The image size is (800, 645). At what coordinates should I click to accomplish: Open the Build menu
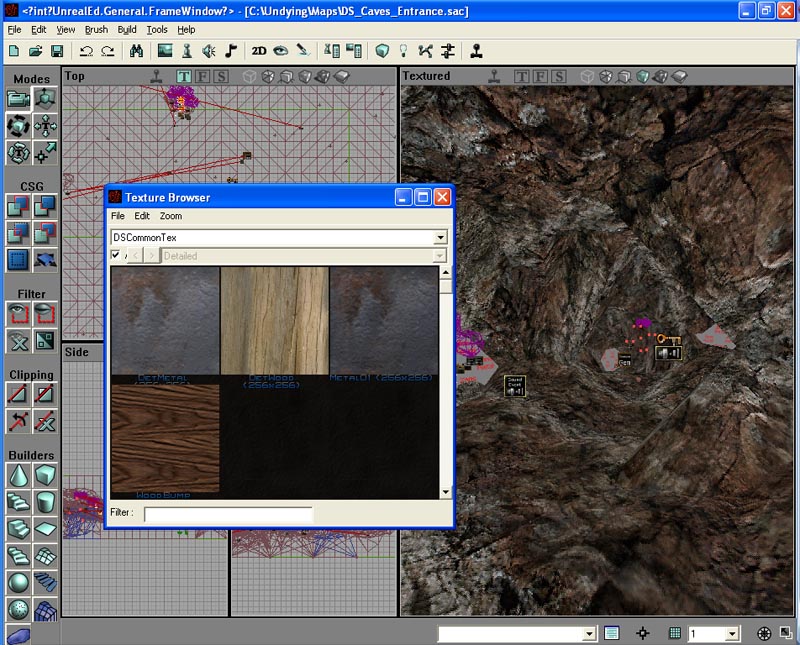127,30
